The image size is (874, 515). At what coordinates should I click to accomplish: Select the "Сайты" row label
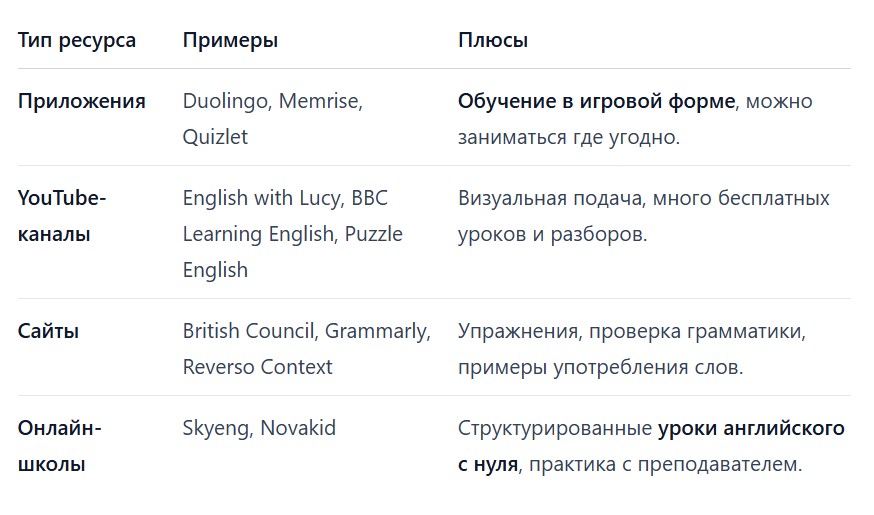48,331
